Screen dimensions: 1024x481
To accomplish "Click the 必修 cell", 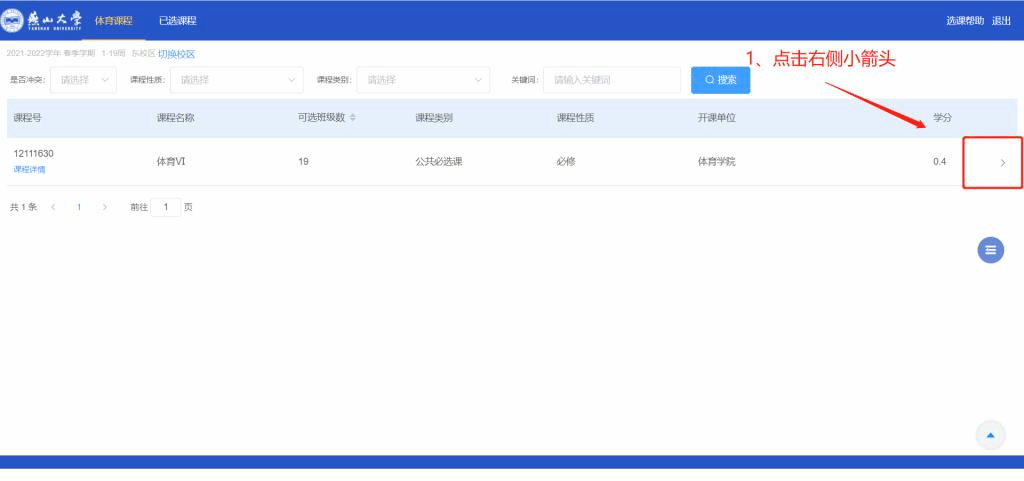I will (566, 162).
